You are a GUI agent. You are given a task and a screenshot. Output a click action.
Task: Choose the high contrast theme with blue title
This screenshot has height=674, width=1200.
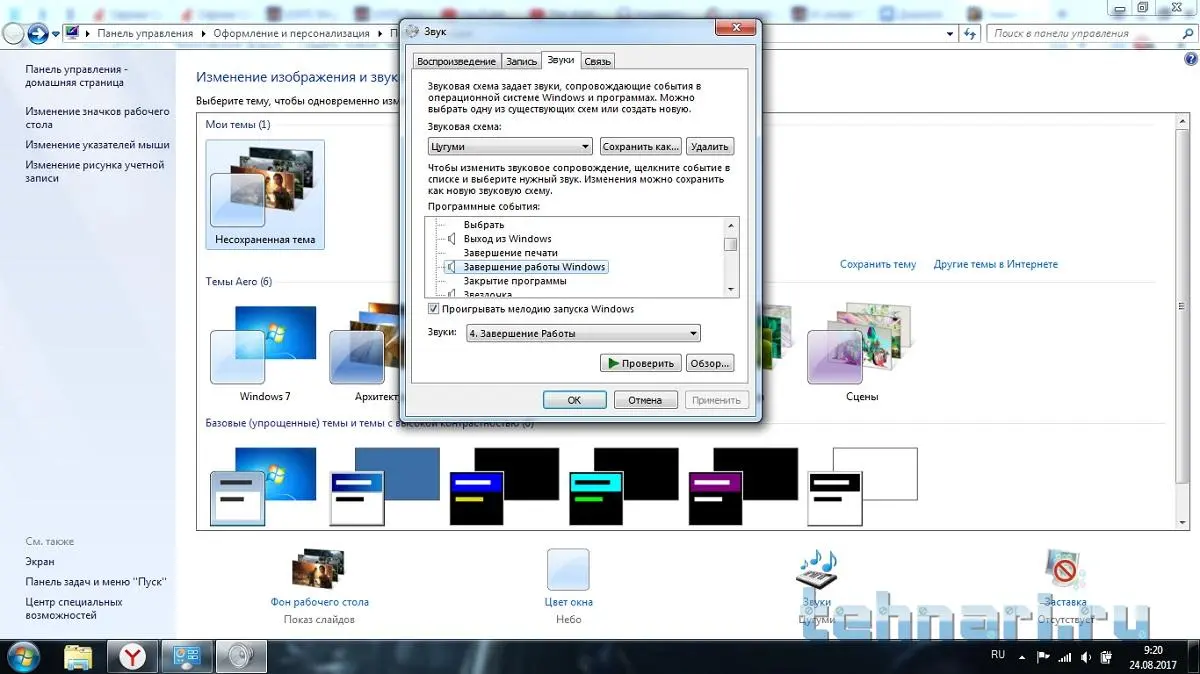504,486
